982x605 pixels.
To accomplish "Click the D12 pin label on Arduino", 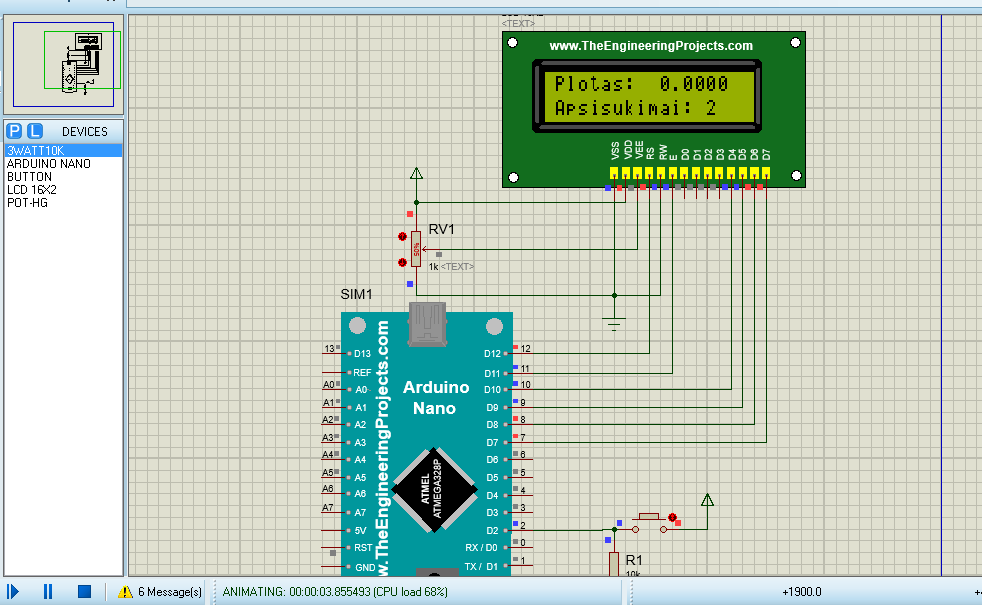I will (492, 354).
